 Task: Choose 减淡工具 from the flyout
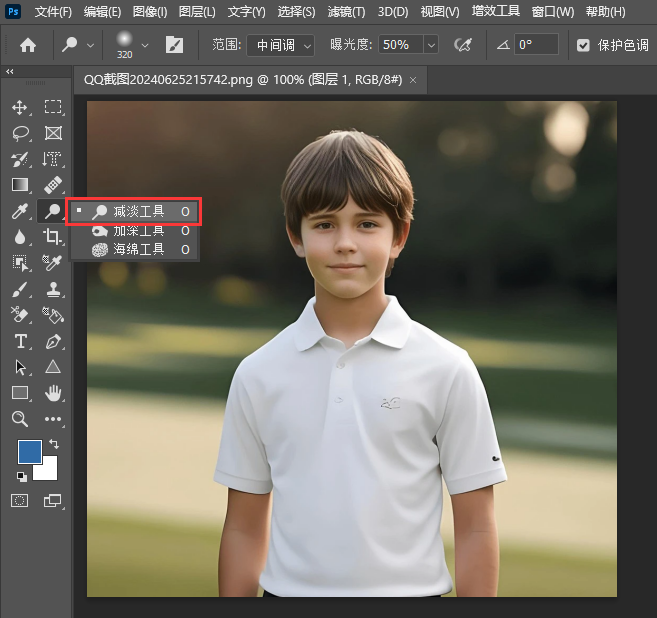(134, 212)
